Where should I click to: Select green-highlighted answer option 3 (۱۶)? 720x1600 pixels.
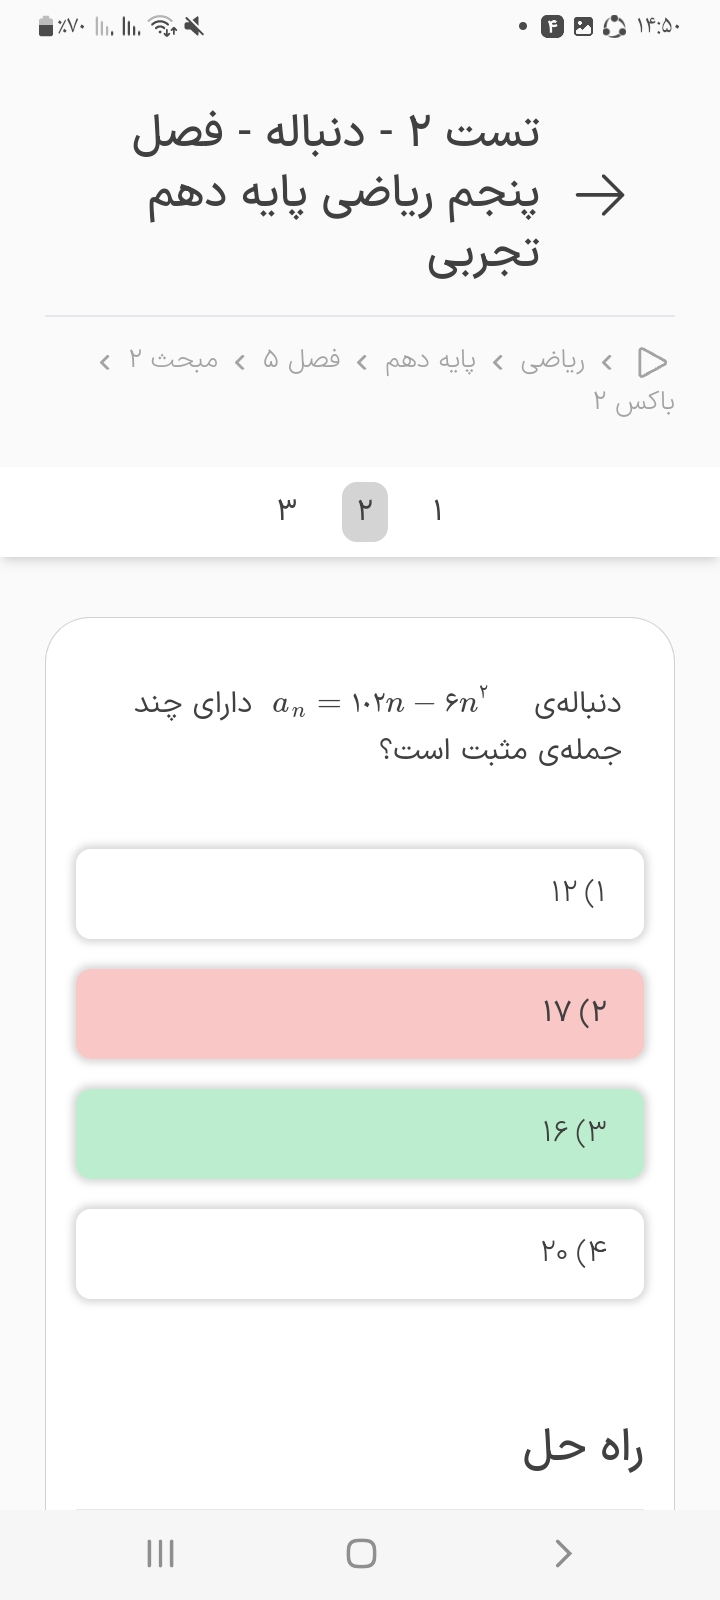pyautogui.click(x=360, y=1133)
